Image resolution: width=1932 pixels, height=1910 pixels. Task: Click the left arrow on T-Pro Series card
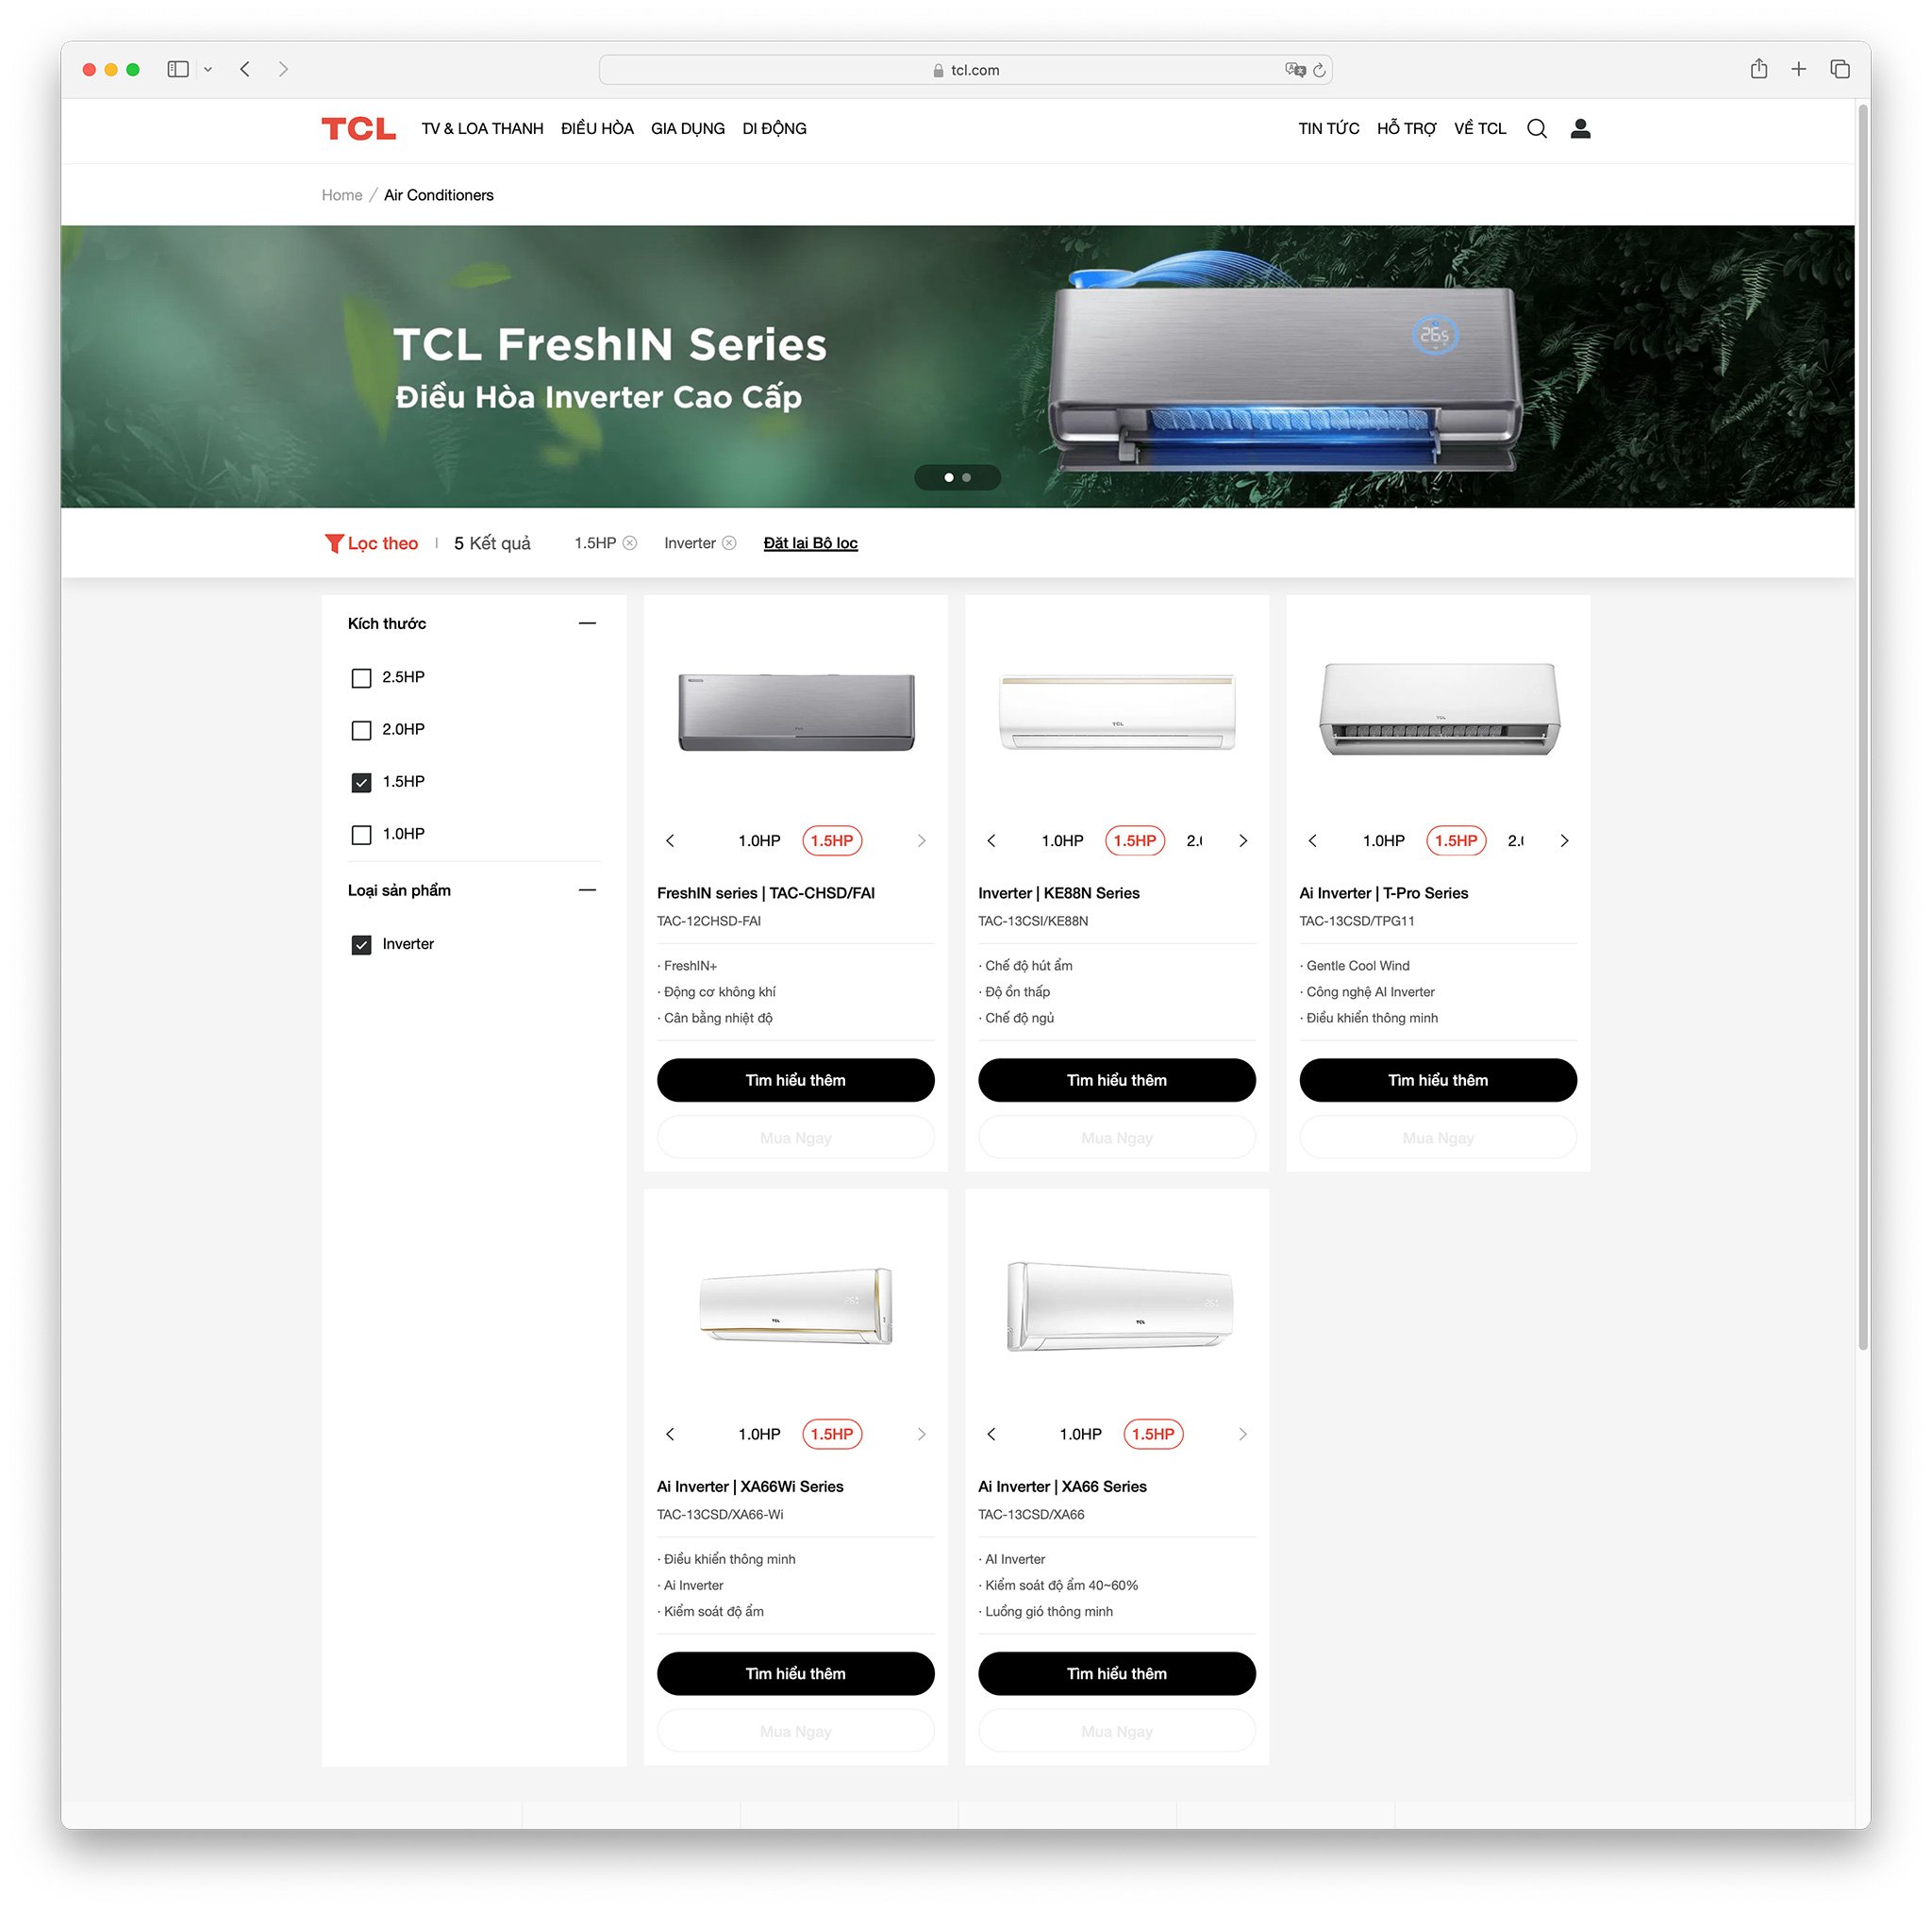[1314, 841]
